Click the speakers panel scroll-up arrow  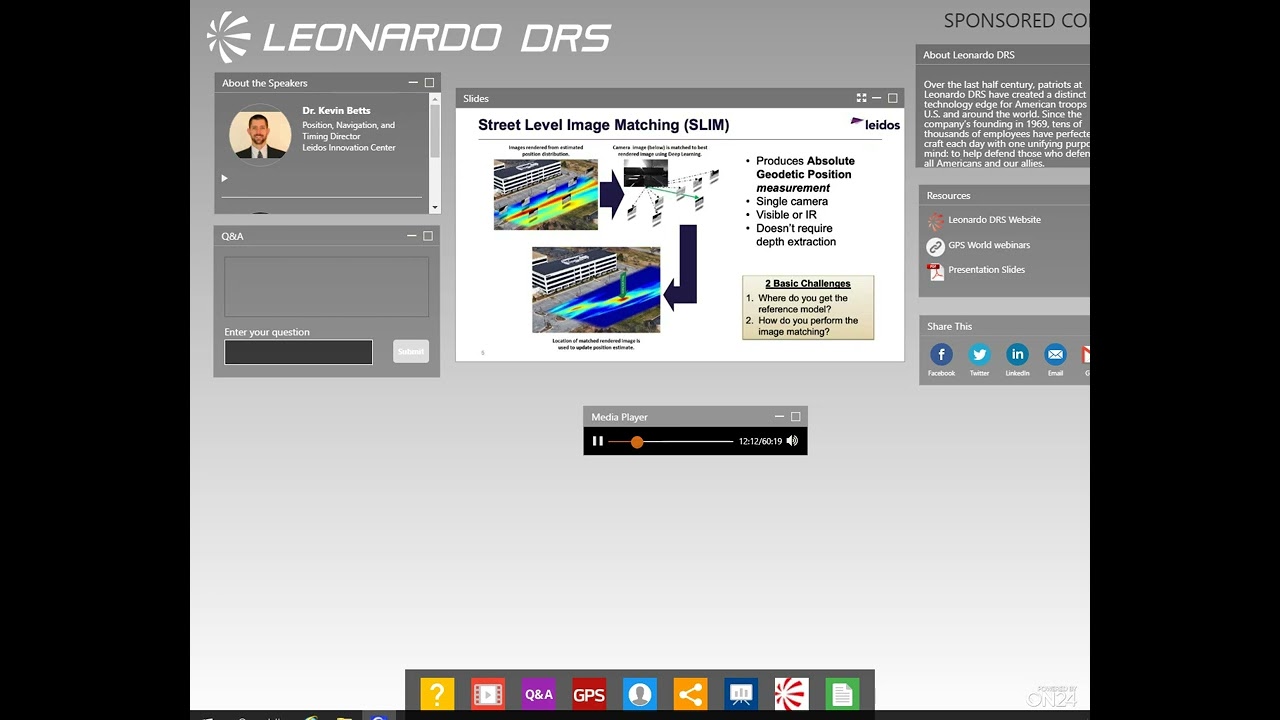point(435,98)
